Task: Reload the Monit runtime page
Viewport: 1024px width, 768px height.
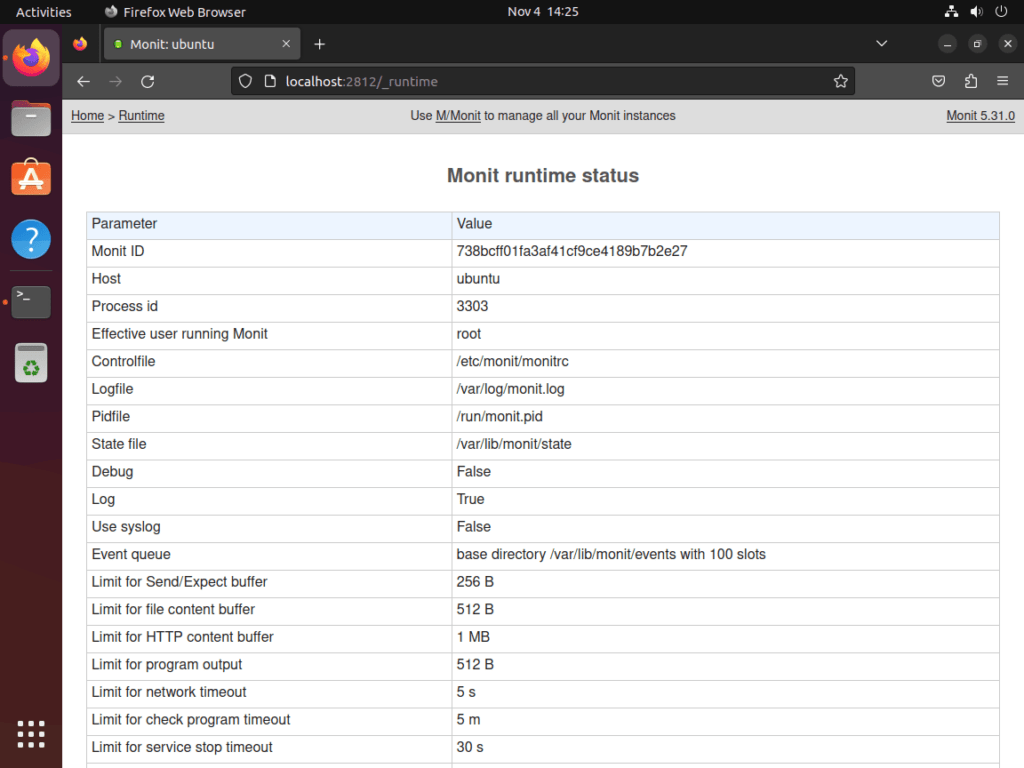Action: 149,81
